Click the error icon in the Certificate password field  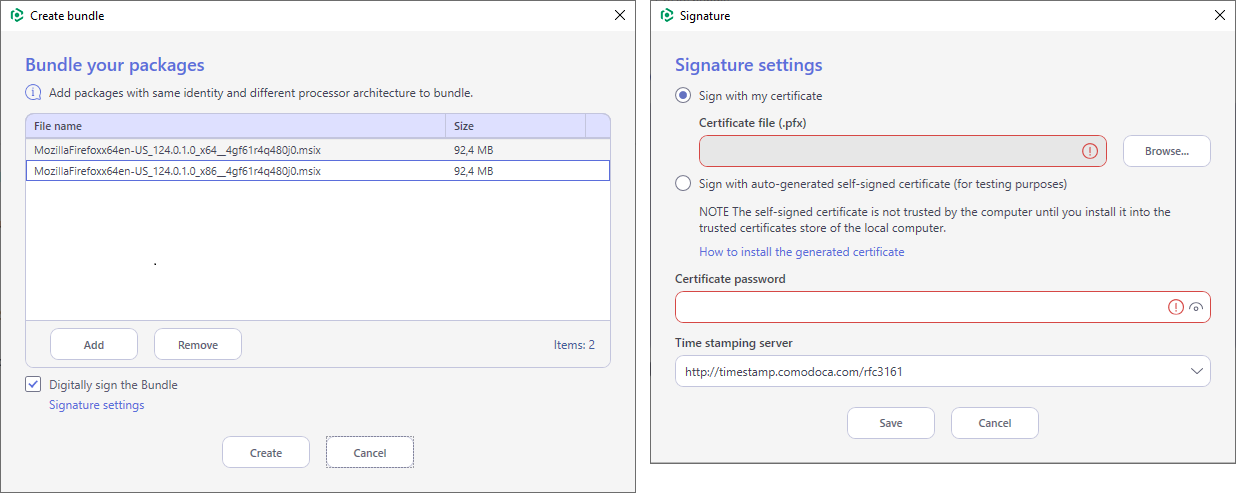point(1176,307)
